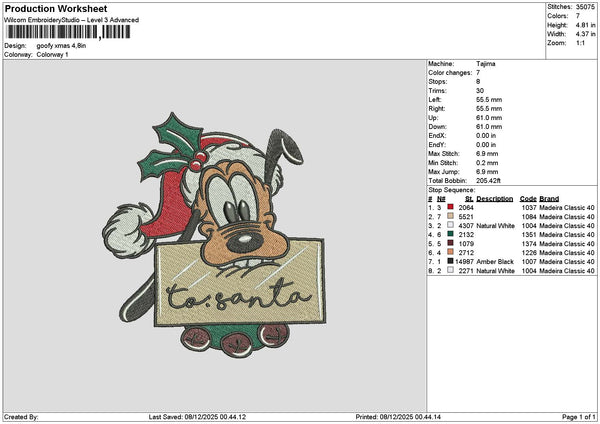Click the Trims value '30'

(x=480, y=91)
